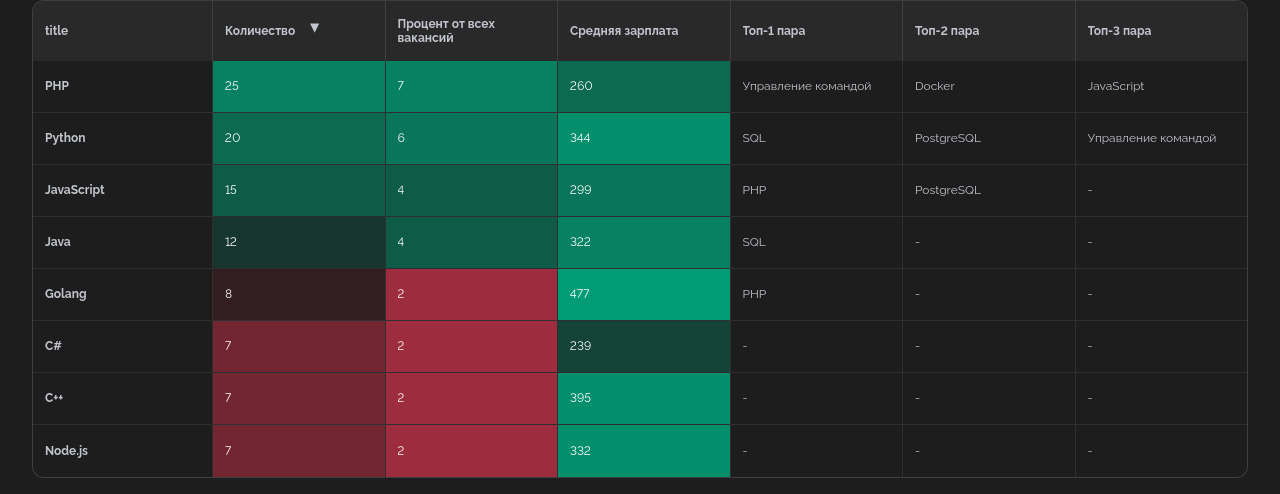Click the Топ-3 пара column header
Image resolution: width=1280 pixels, height=494 pixels.
(1119, 31)
